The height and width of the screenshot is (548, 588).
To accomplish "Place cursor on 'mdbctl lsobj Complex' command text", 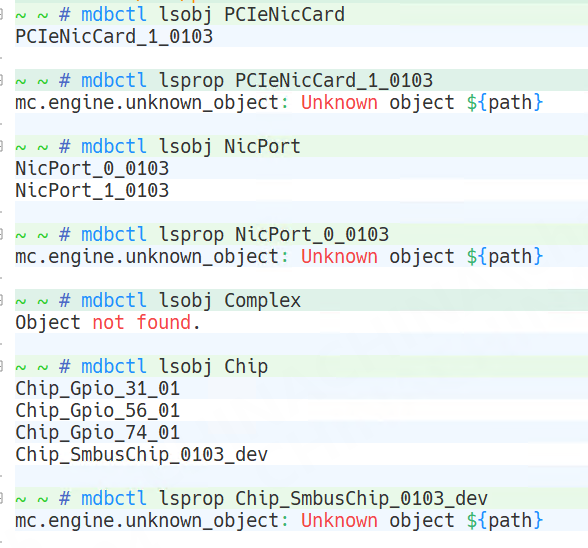I will (x=191, y=300).
